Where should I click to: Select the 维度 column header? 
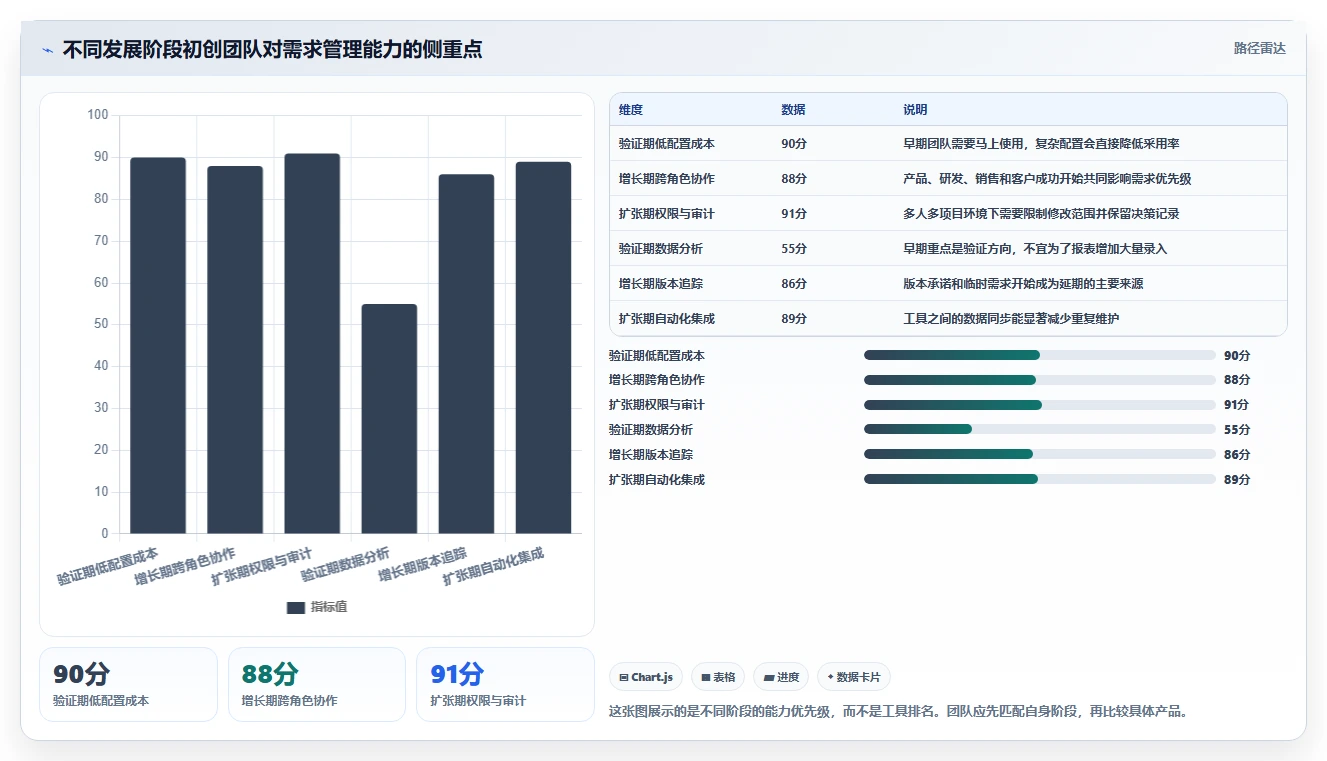631,109
